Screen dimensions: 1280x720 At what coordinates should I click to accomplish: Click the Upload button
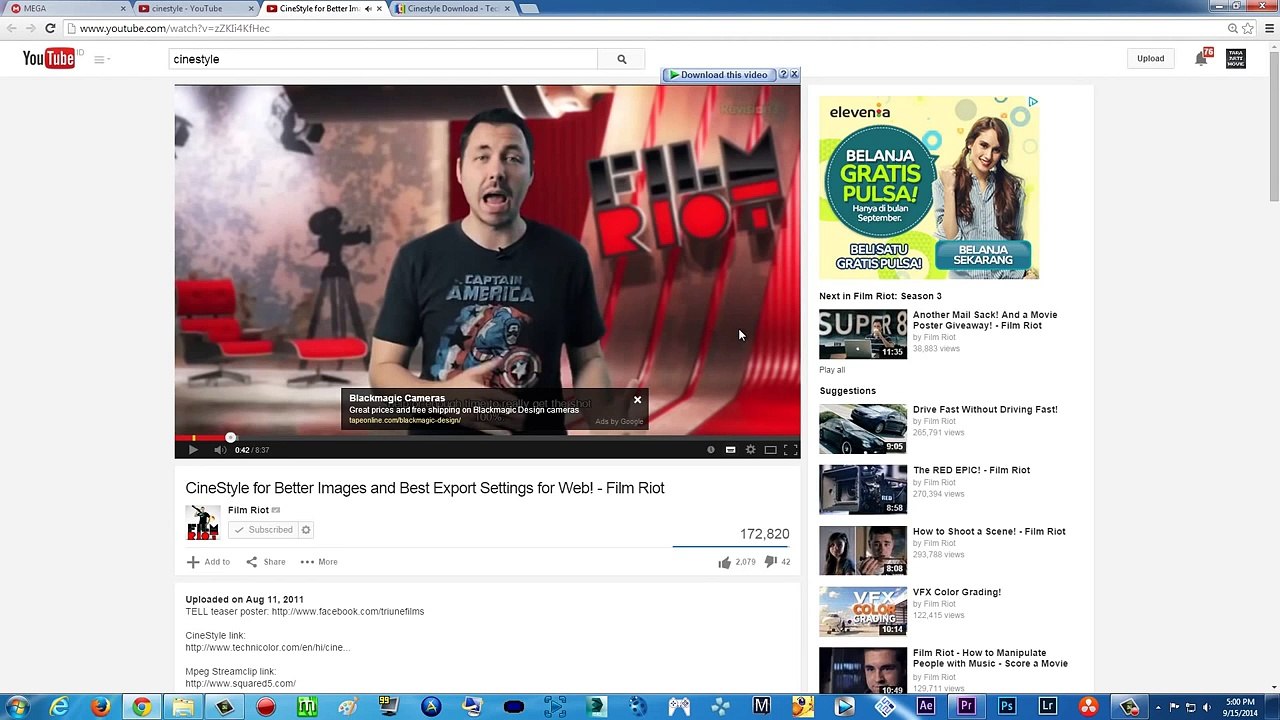tap(1150, 59)
